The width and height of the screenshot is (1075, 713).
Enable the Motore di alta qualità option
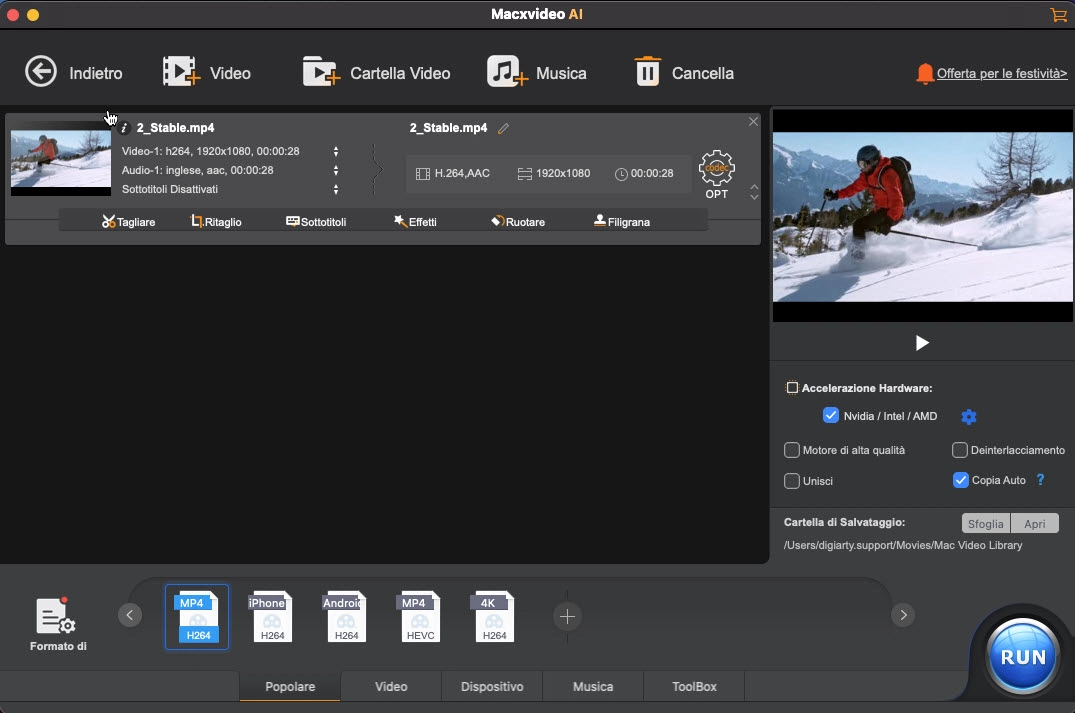pos(791,450)
